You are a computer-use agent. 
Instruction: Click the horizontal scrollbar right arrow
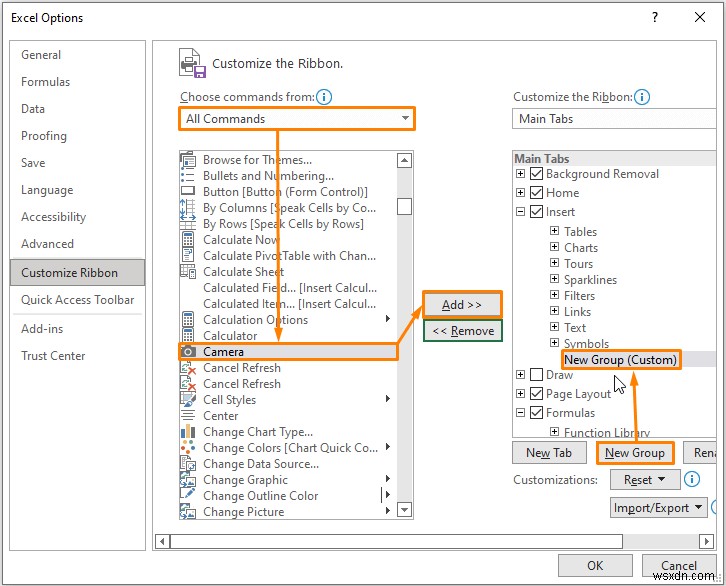tap(706, 541)
